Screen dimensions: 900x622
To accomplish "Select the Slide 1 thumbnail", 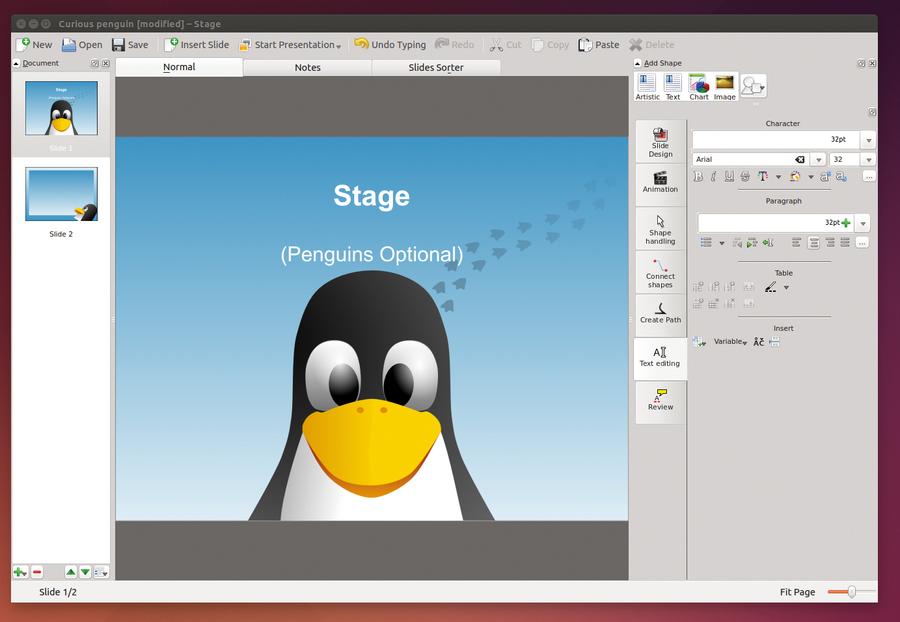I will click(61, 108).
